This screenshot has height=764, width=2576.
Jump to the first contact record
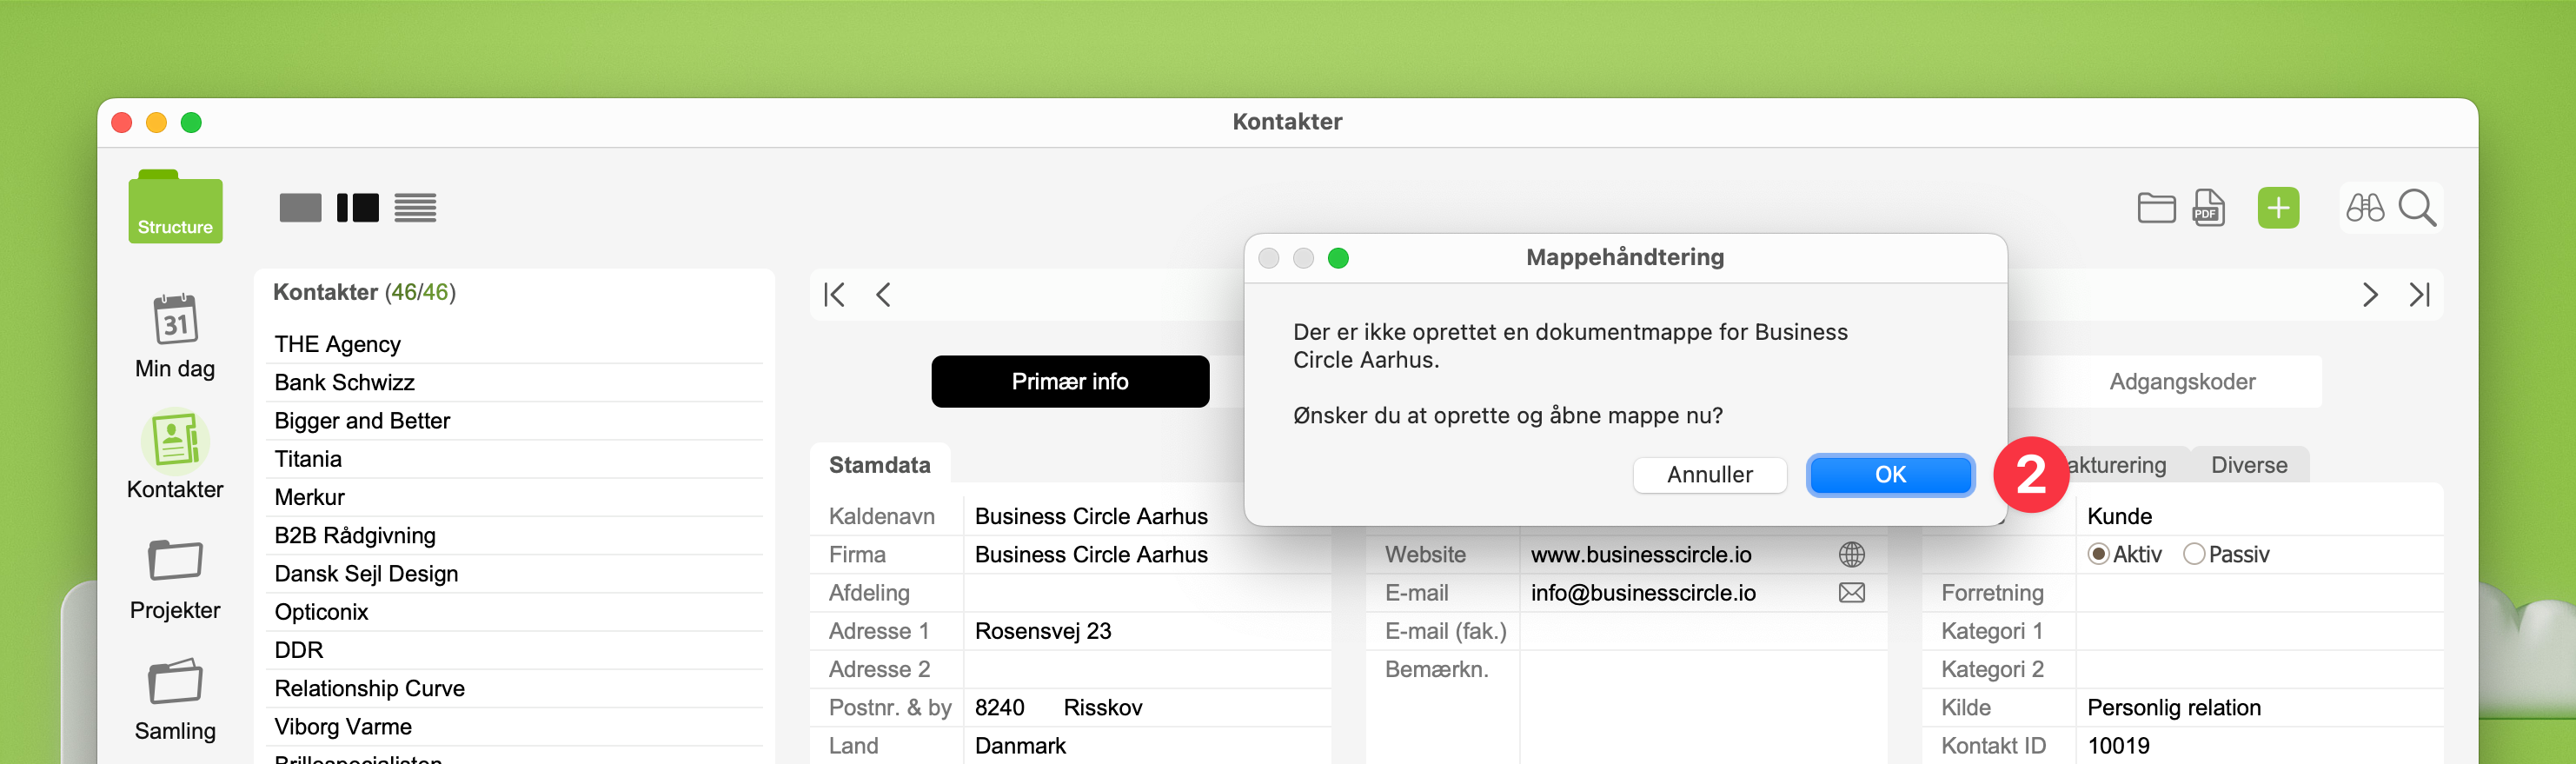coord(834,295)
